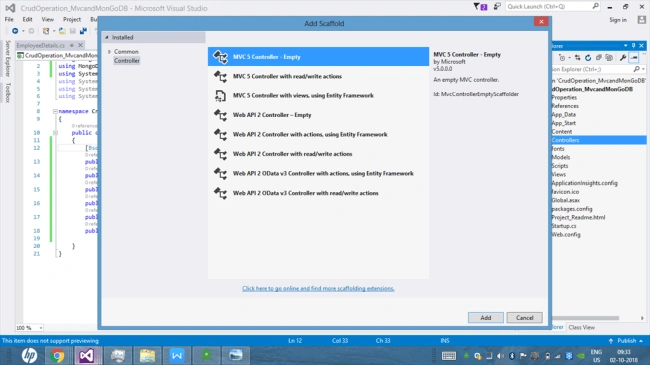This screenshot has height=365, width=650.
Task: Open the Publish status bar menu
Action: pyautogui.click(x=626, y=341)
